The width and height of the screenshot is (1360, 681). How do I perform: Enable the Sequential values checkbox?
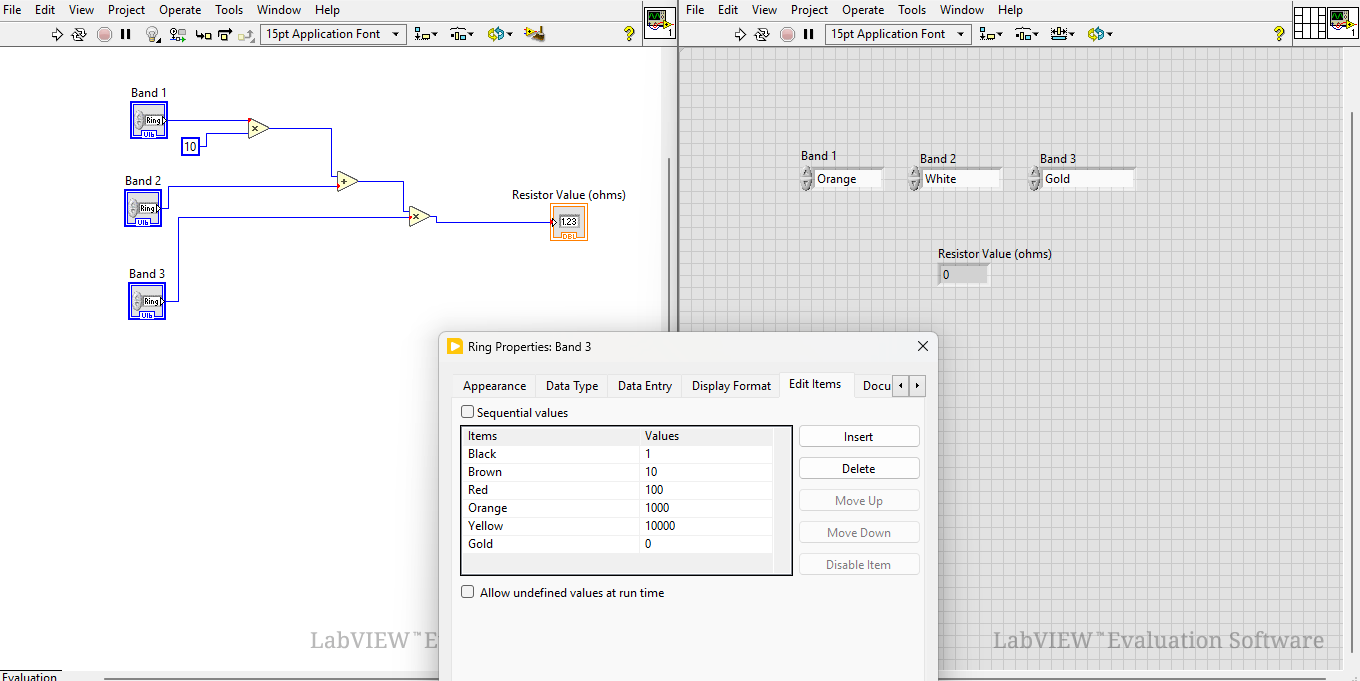coord(467,412)
